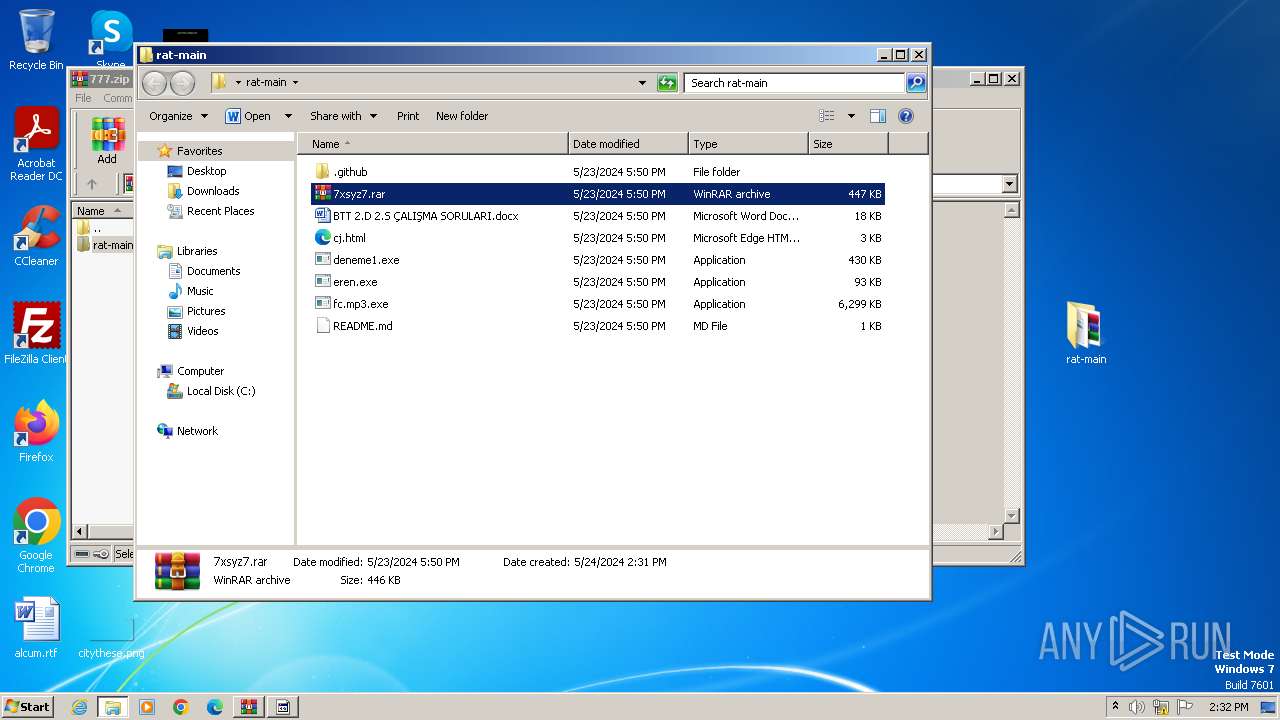Viewport: 1280px width, 720px height.
Task: Expand address bar history dropdown
Action: point(642,83)
